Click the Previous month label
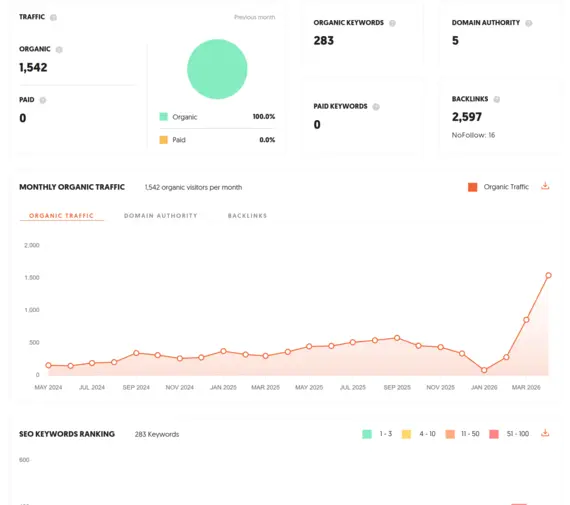Image resolution: width=570 pixels, height=505 pixels. [254, 17]
